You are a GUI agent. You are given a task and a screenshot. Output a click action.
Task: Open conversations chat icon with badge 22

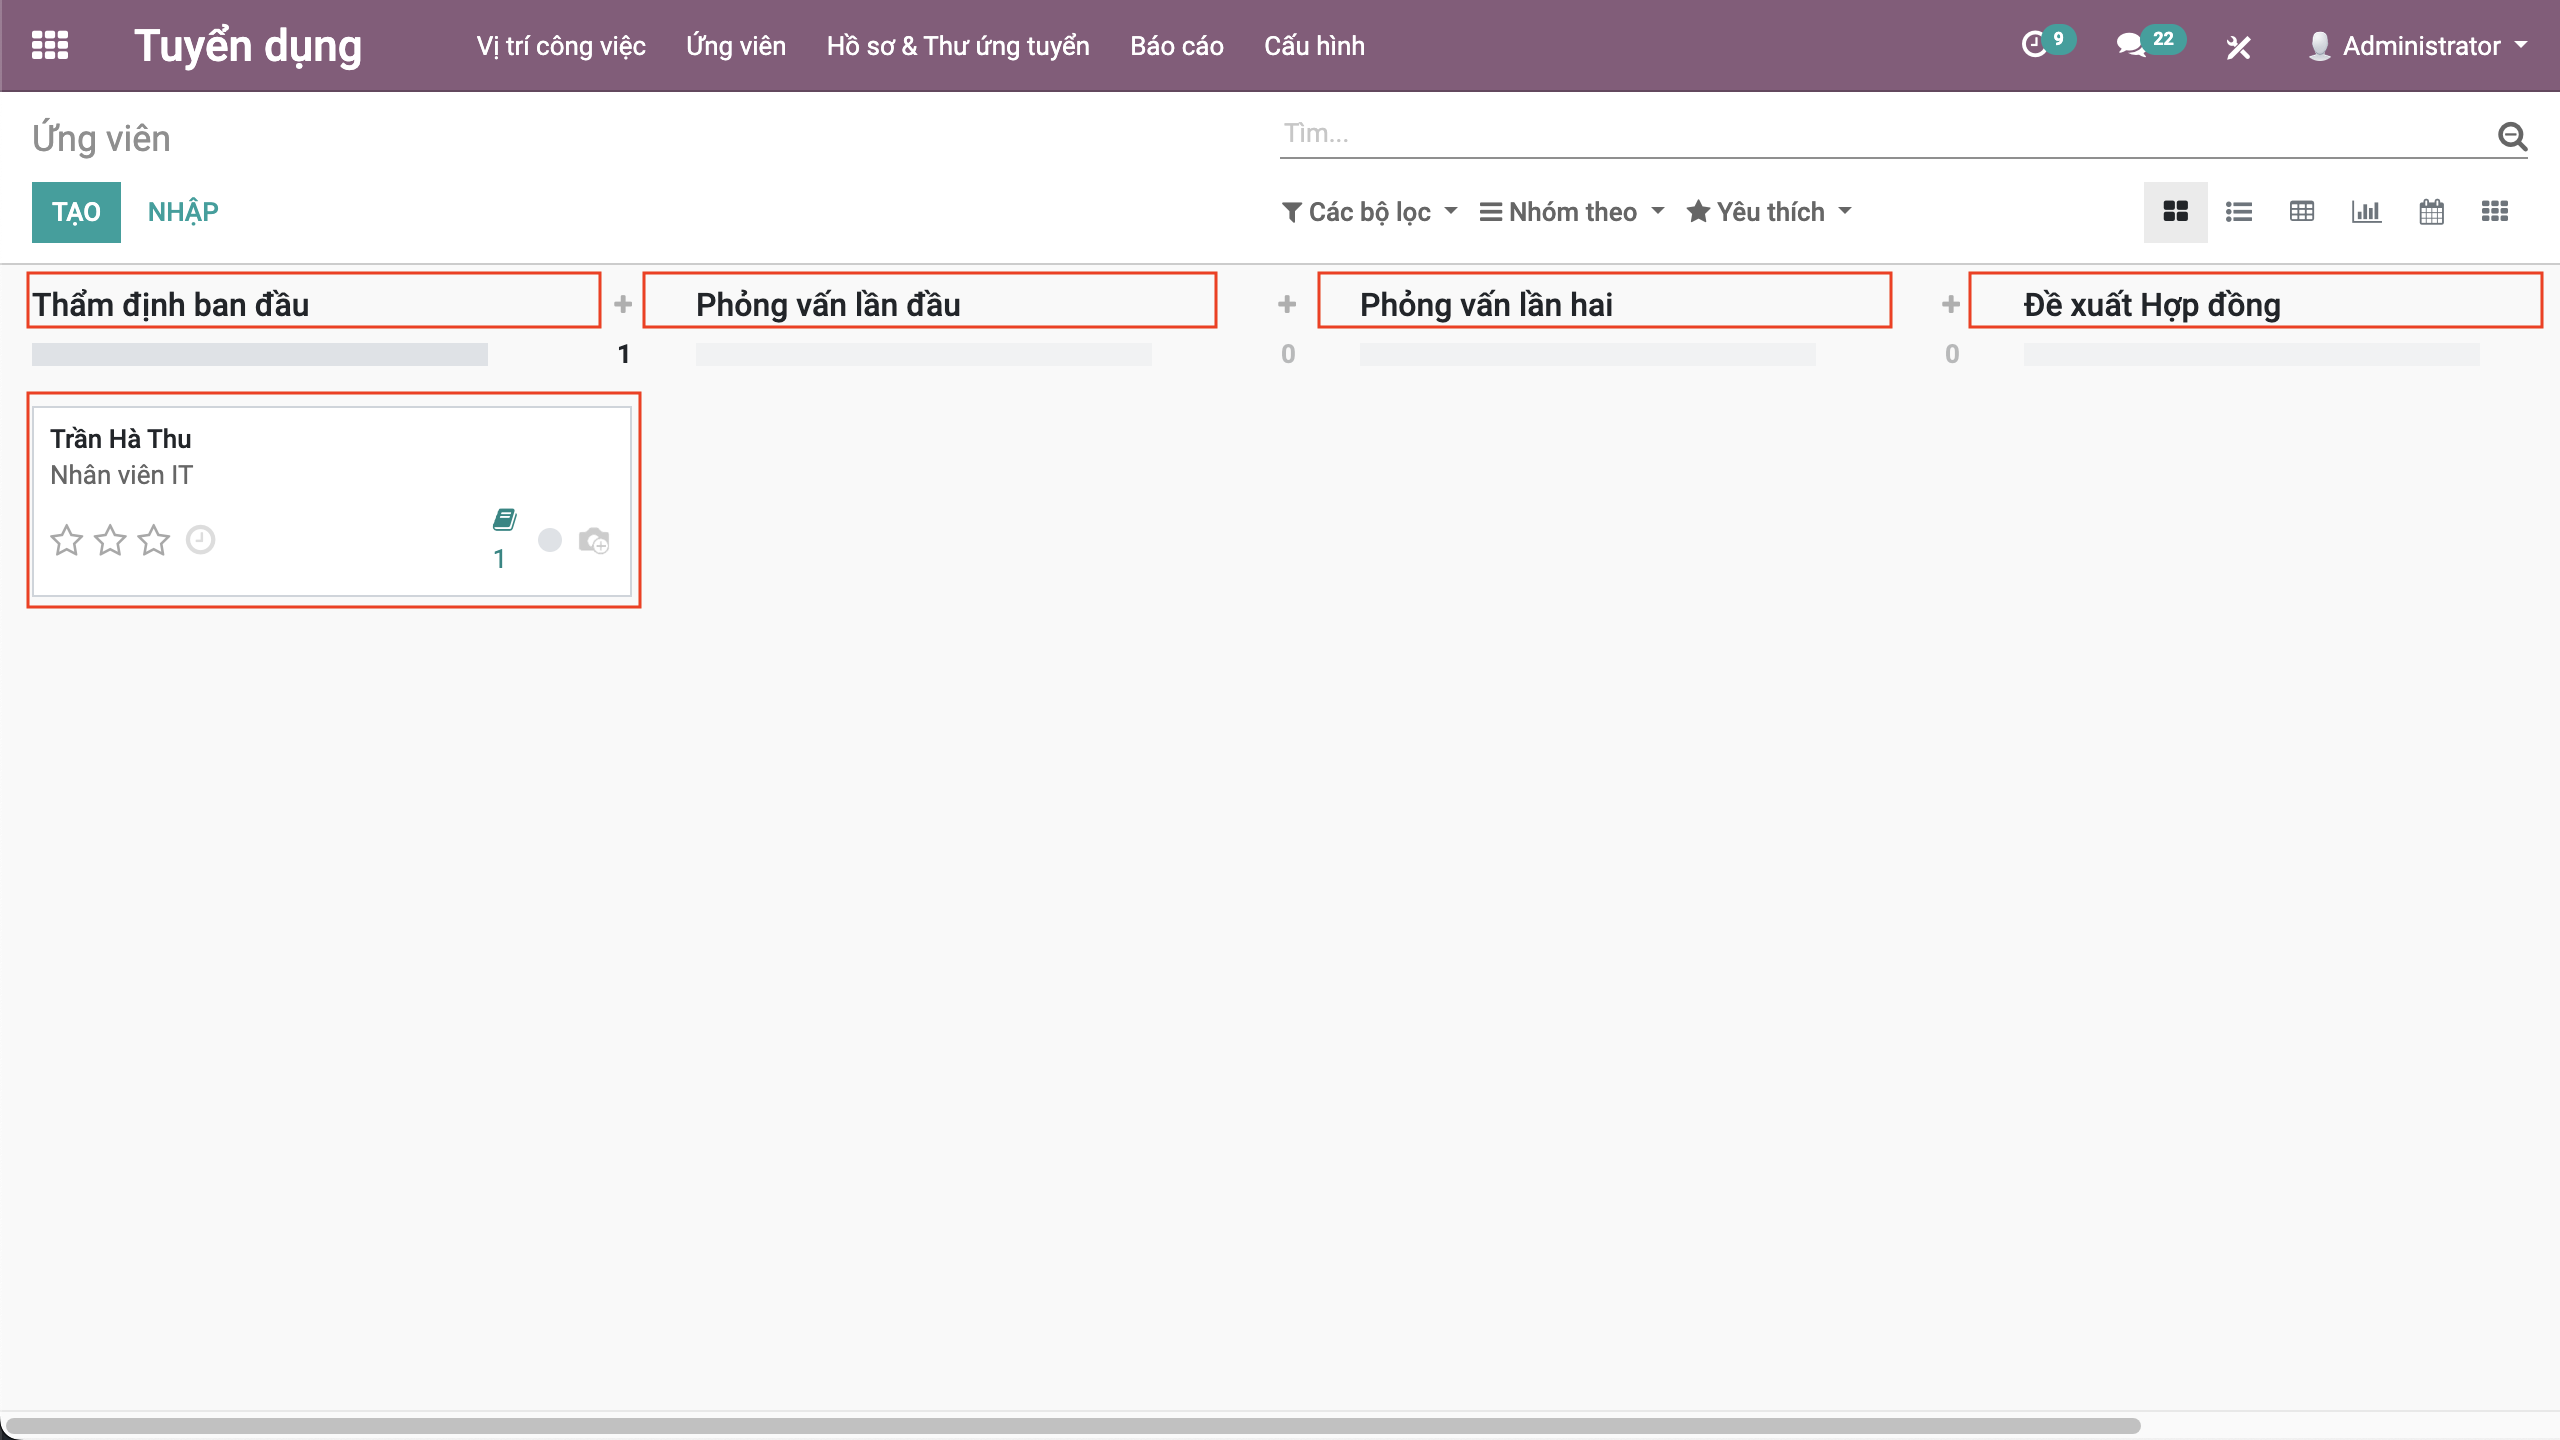click(x=2130, y=45)
